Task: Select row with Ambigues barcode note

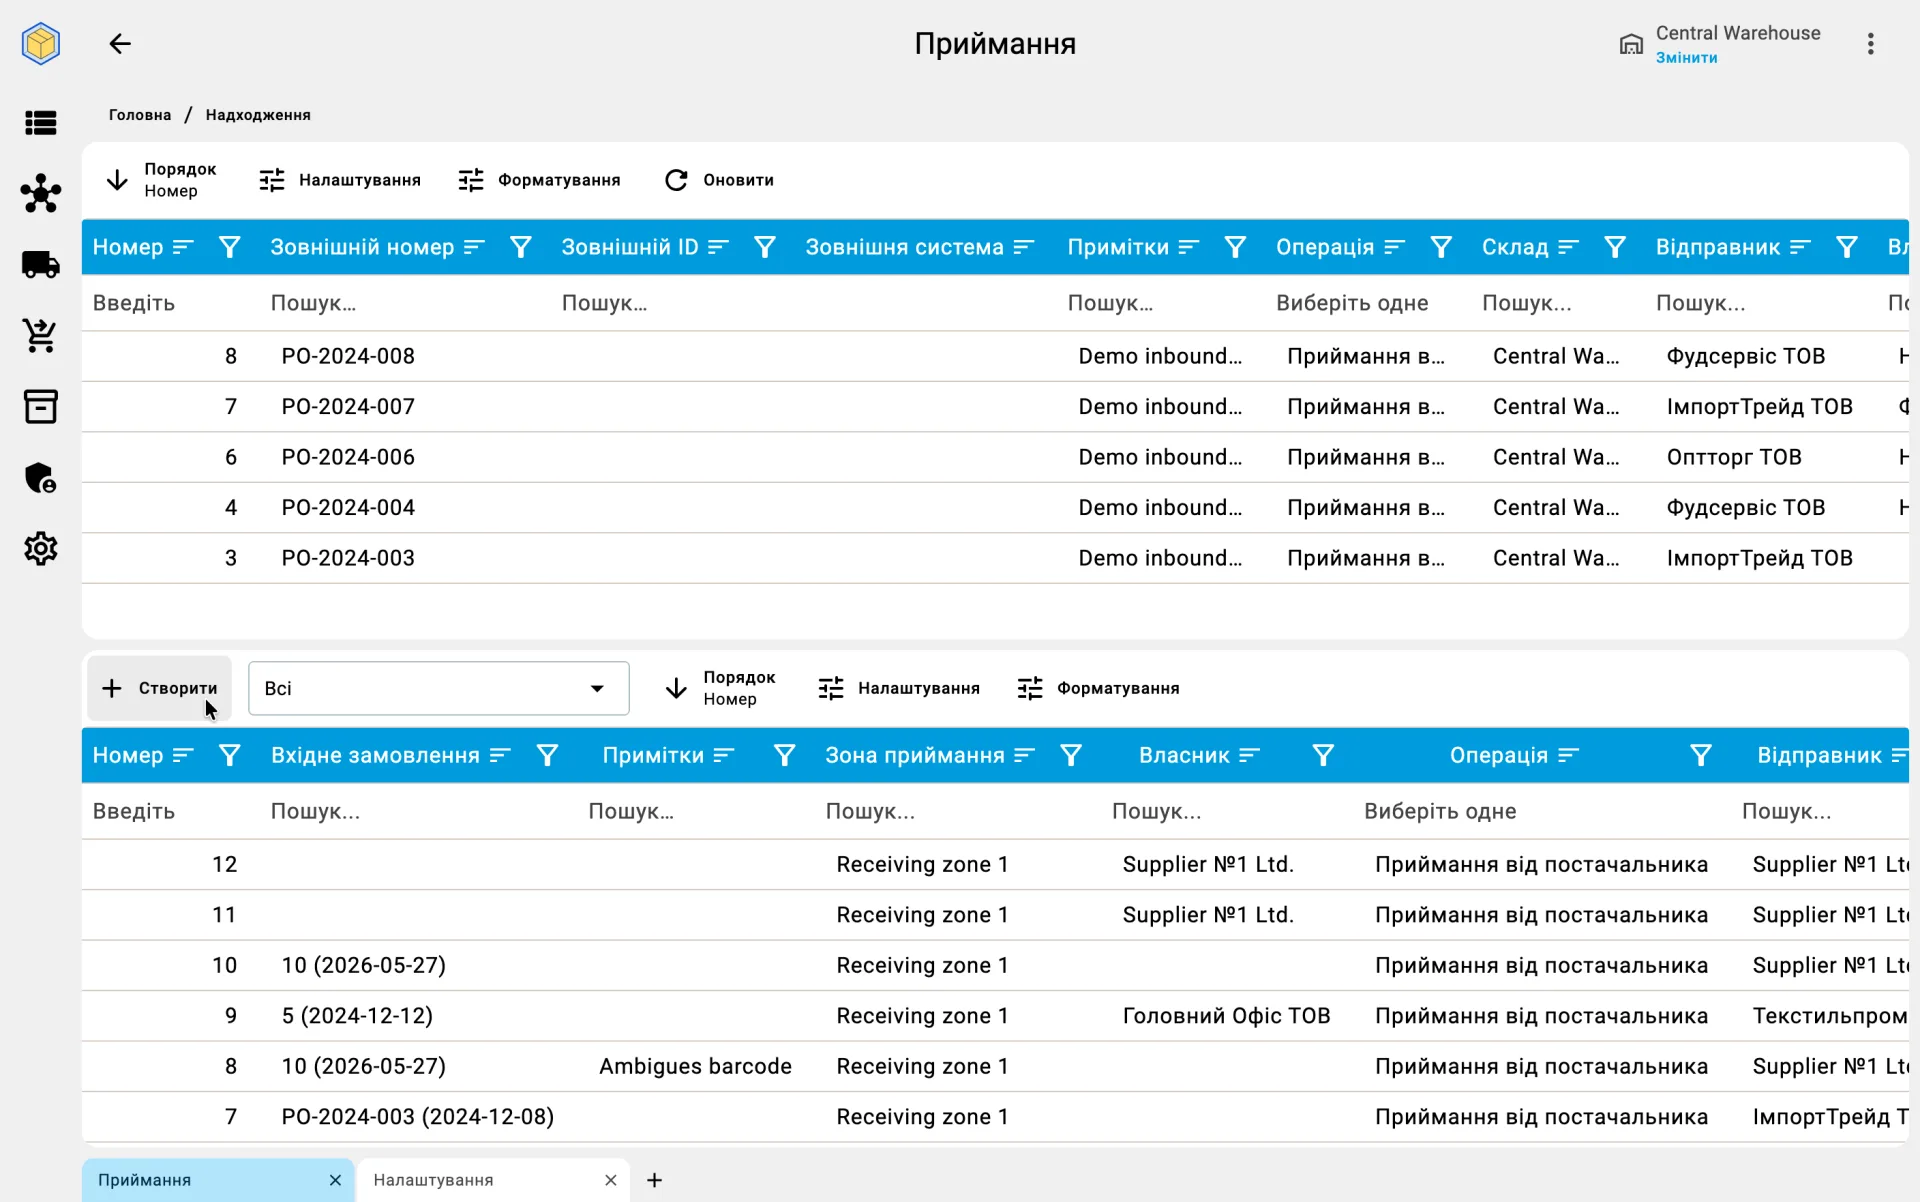Action: (995, 1066)
